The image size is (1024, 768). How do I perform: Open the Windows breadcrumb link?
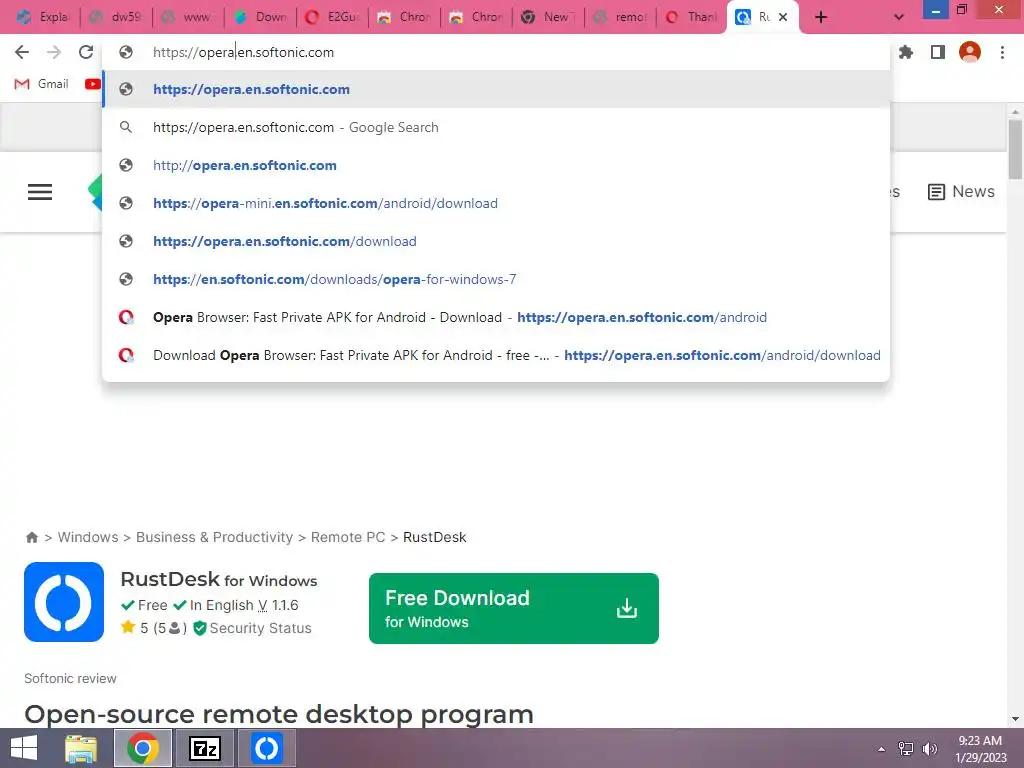pos(88,537)
